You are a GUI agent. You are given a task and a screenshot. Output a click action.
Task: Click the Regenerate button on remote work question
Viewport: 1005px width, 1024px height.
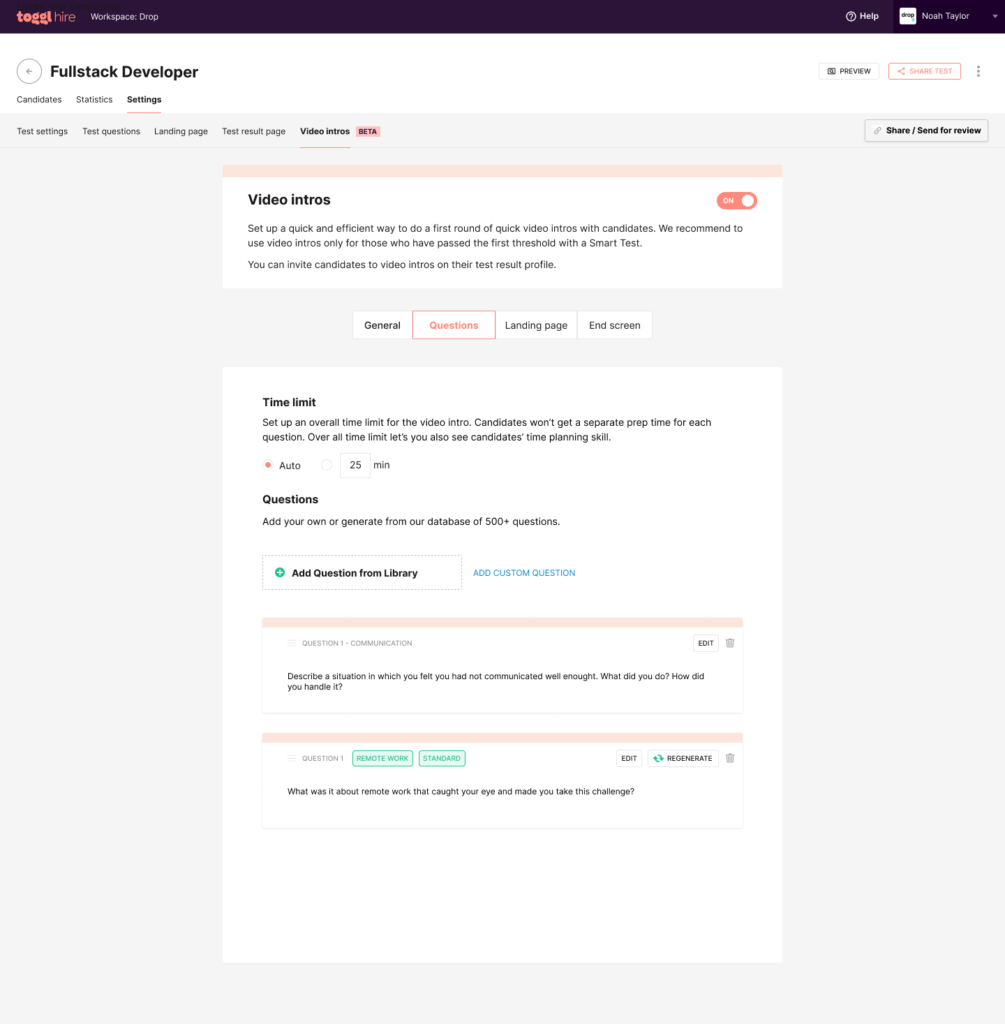(683, 758)
